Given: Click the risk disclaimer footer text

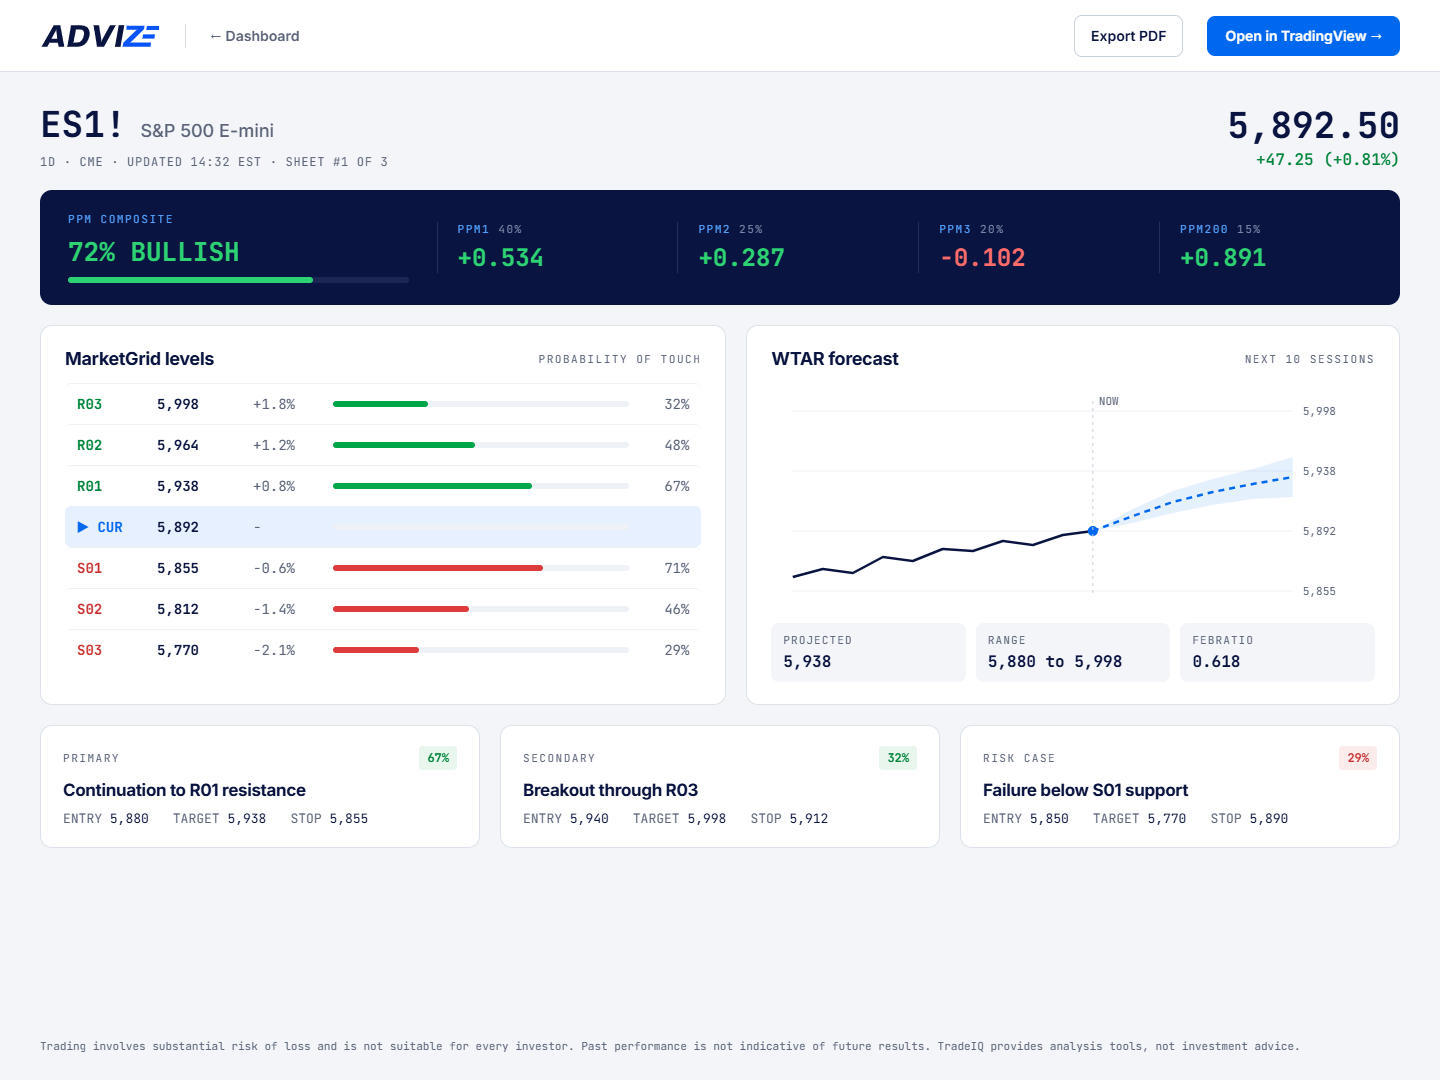Looking at the screenshot, I should (669, 1046).
